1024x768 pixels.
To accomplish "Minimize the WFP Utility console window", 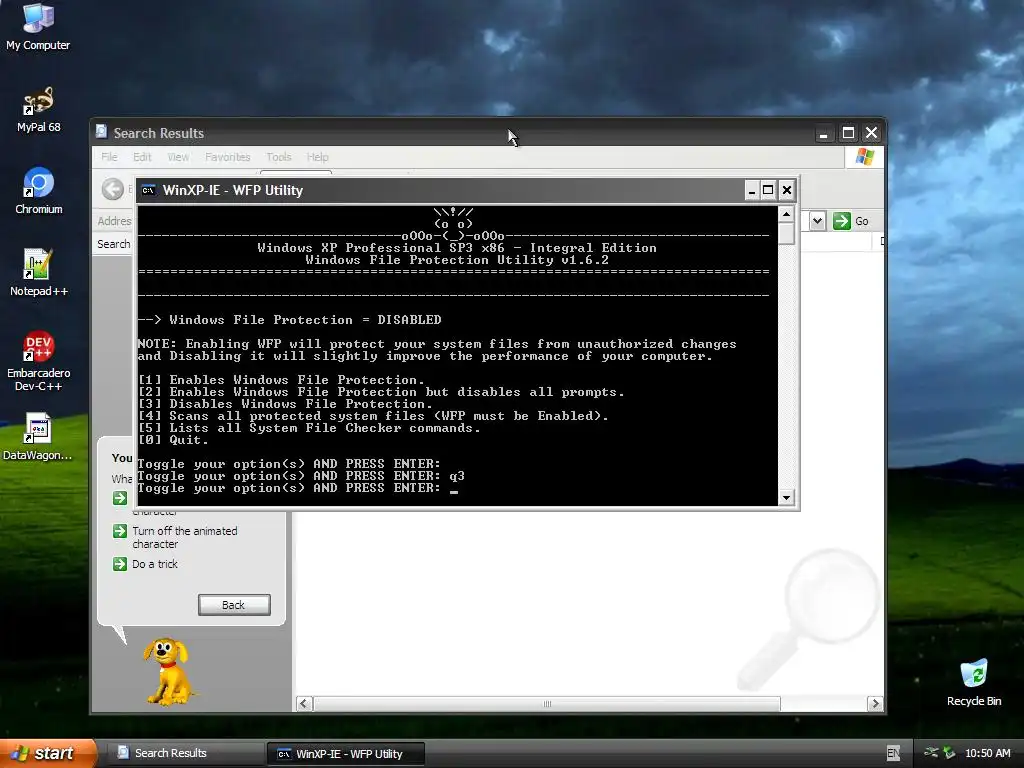I will click(x=752, y=190).
